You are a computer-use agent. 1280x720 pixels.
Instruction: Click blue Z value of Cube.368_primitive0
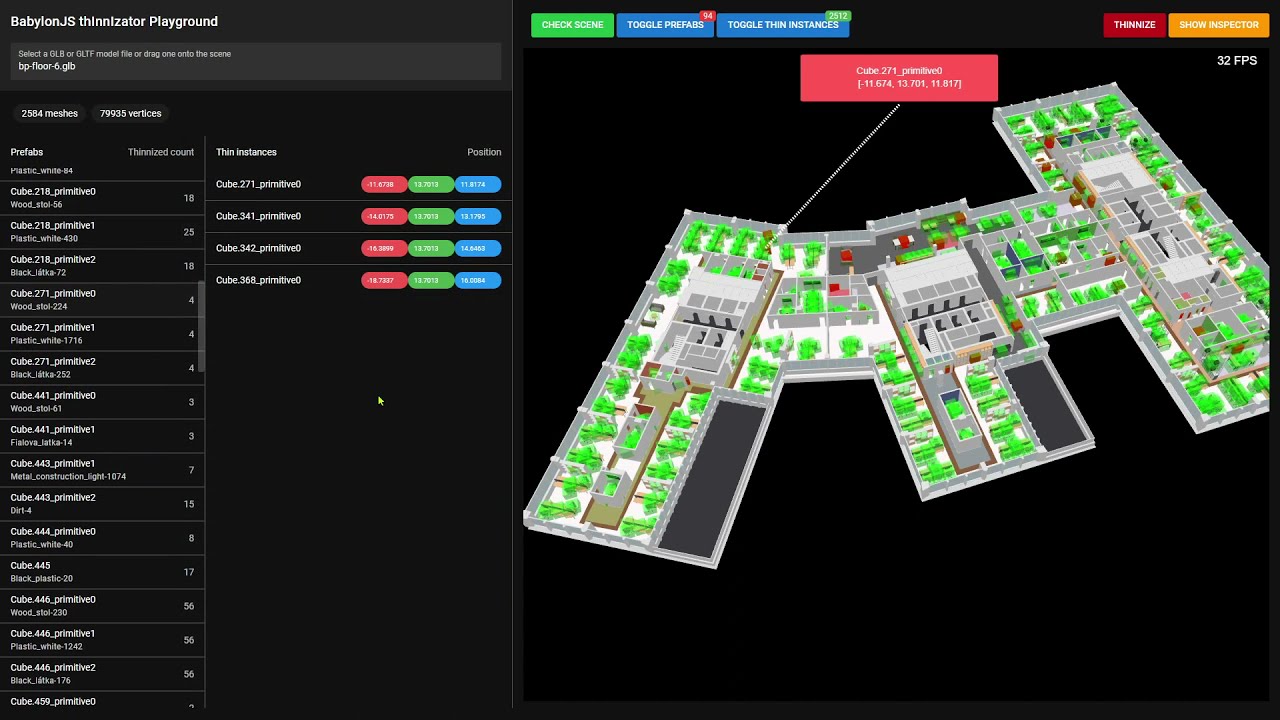click(478, 280)
